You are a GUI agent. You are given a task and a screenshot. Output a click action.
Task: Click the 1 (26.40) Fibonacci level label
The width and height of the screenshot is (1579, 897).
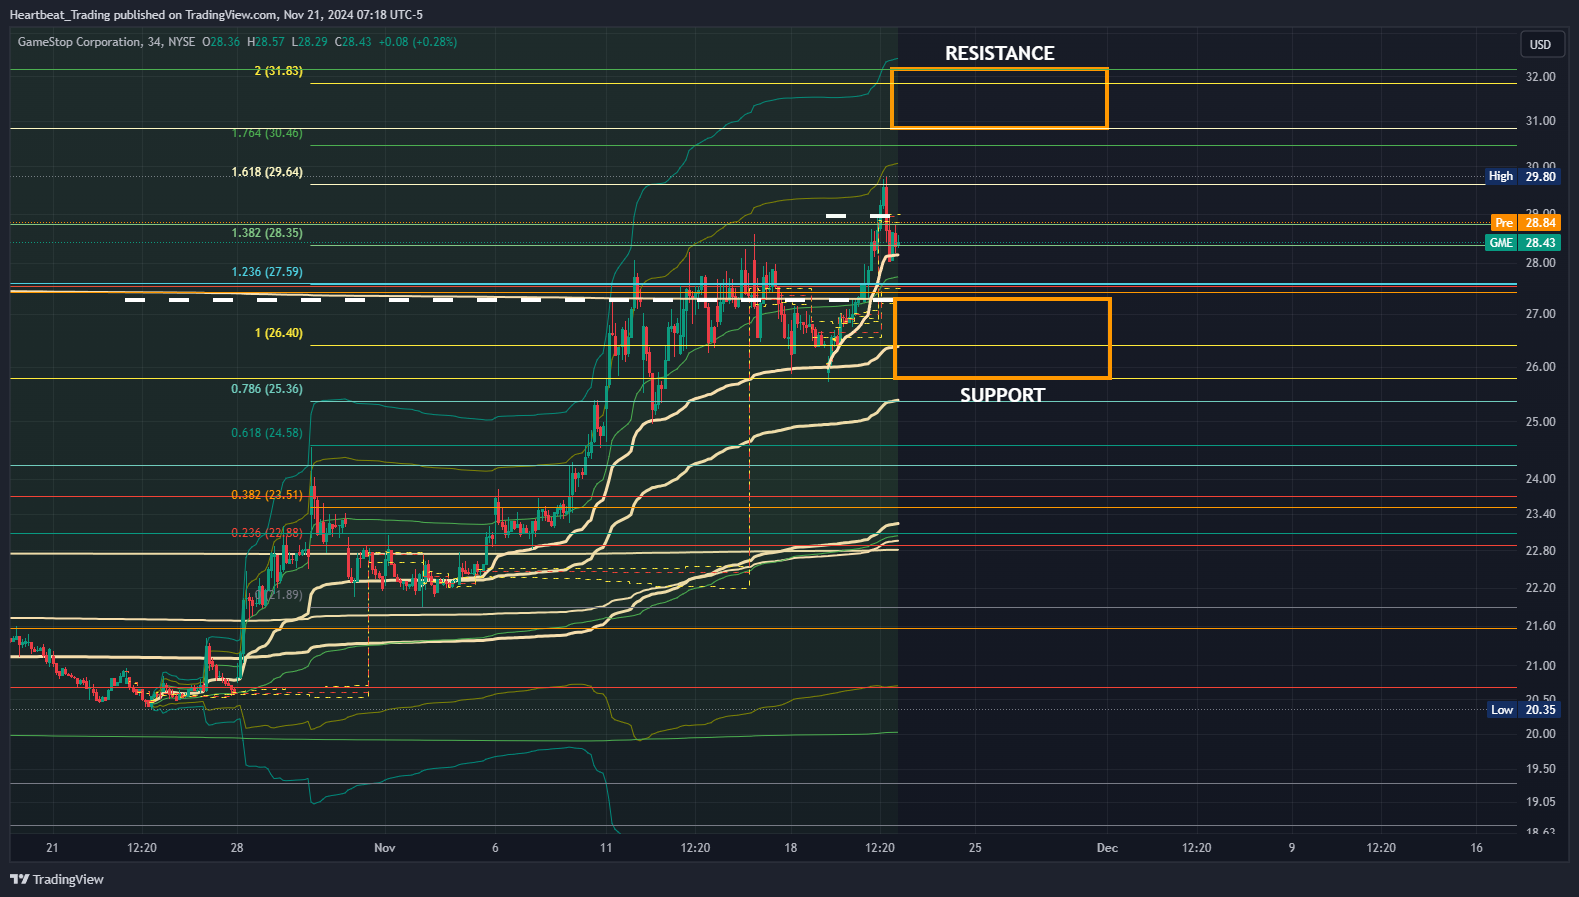click(x=278, y=333)
